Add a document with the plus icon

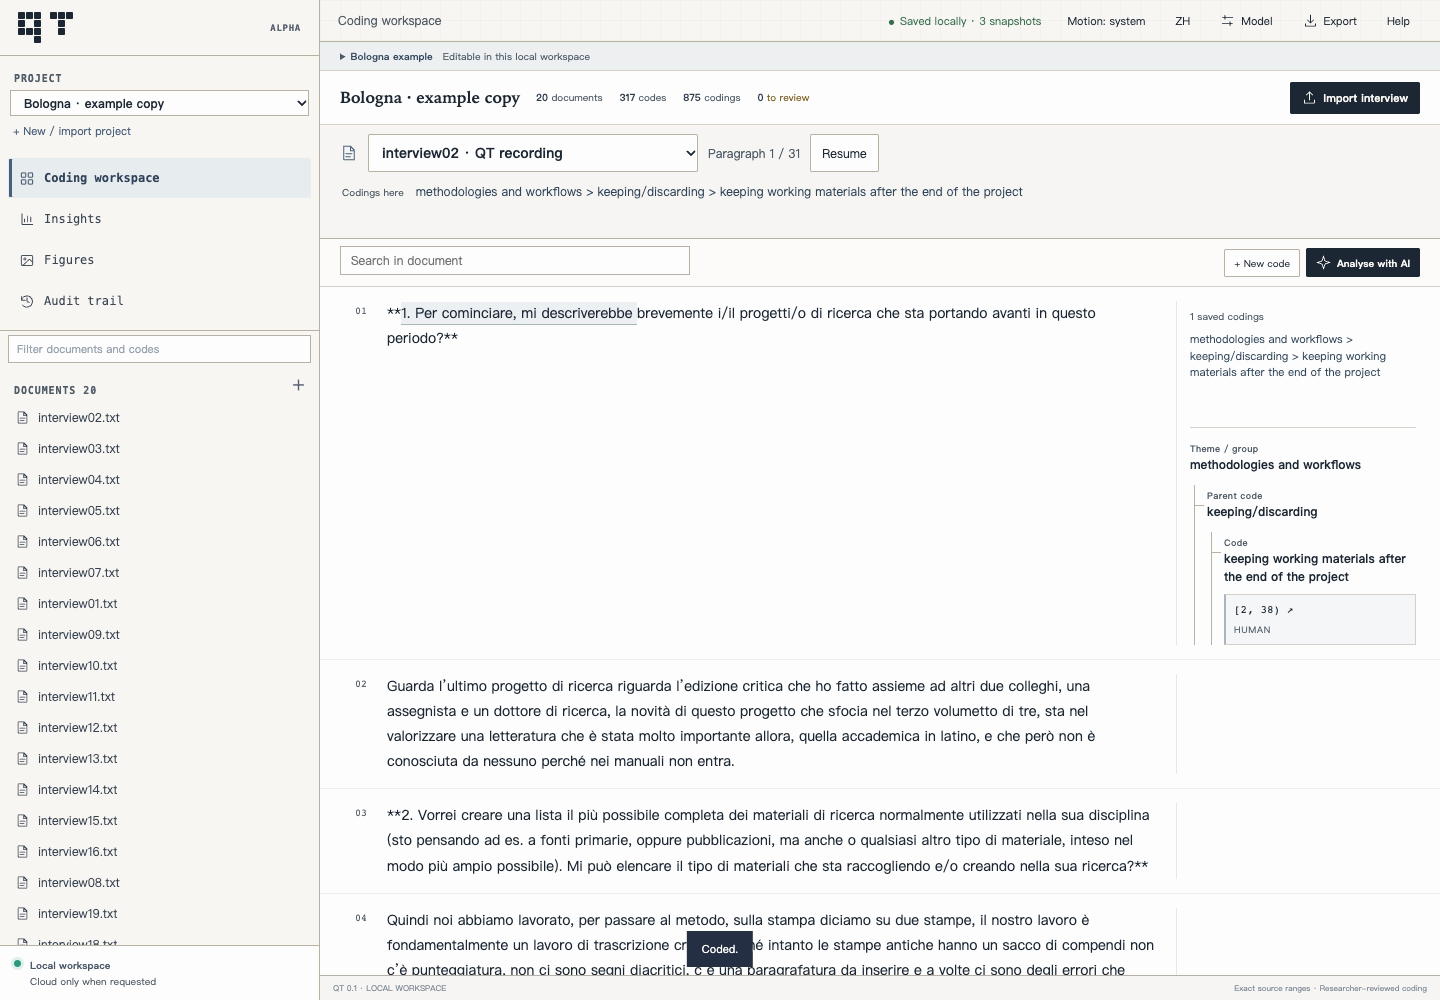[298, 385]
